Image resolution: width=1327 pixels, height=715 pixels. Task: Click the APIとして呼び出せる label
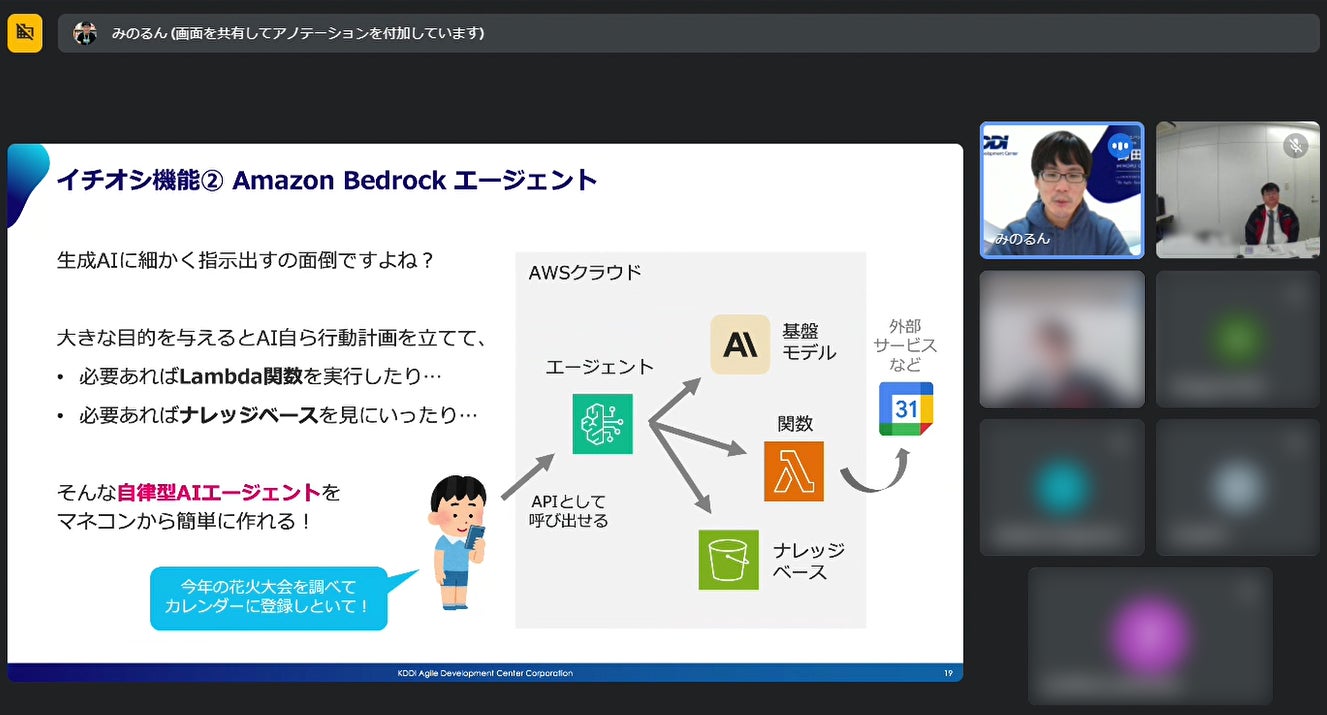[569, 511]
